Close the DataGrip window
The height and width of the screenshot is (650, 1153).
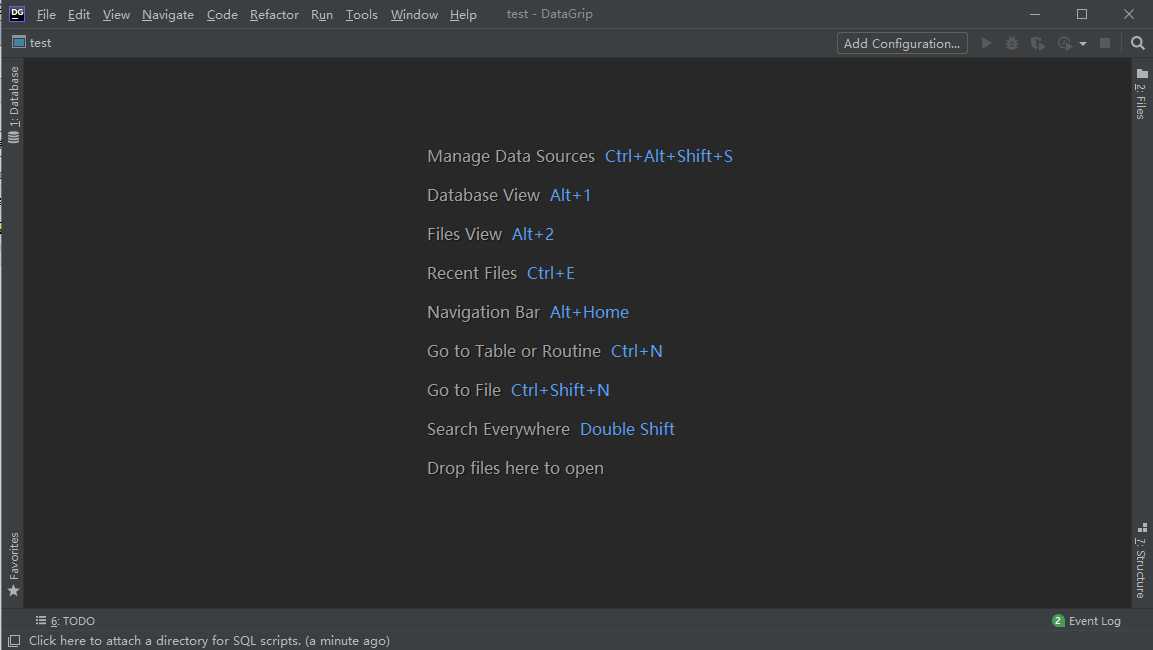pos(1129,14)
